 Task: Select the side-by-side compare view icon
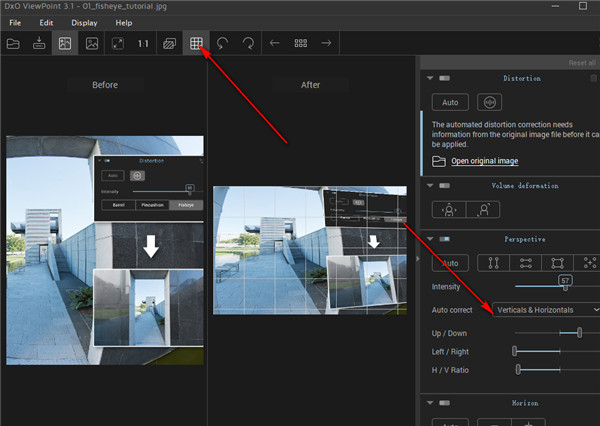[65, 44]
